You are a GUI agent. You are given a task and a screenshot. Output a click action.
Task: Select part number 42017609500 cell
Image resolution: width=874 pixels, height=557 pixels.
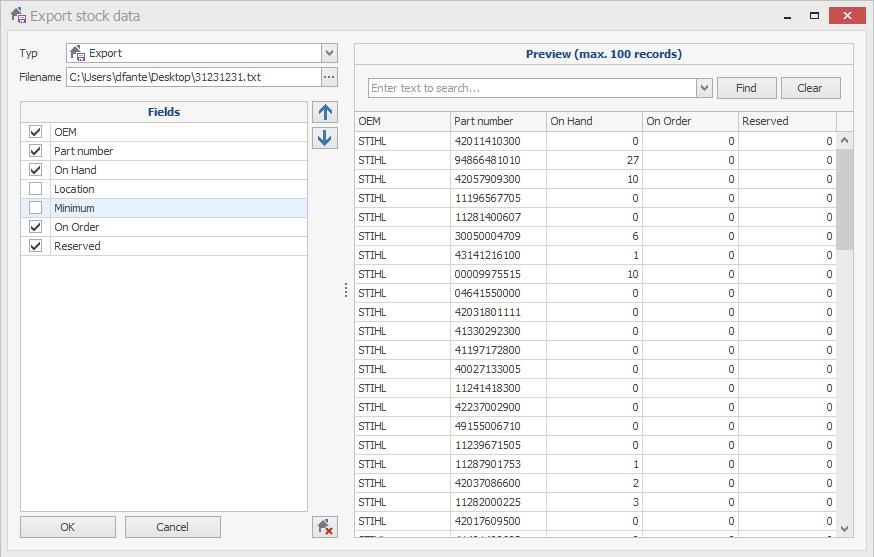point(498,521)
